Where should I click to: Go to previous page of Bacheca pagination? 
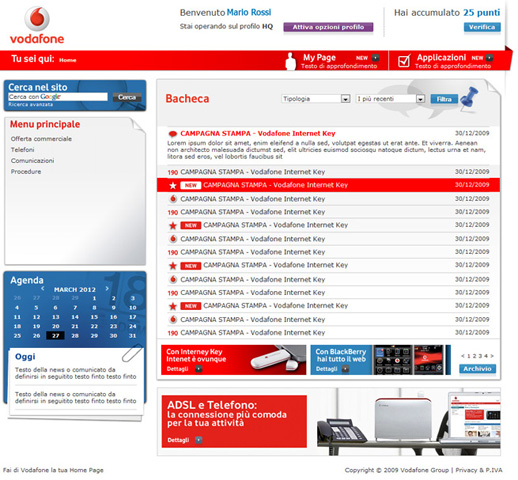463,356
